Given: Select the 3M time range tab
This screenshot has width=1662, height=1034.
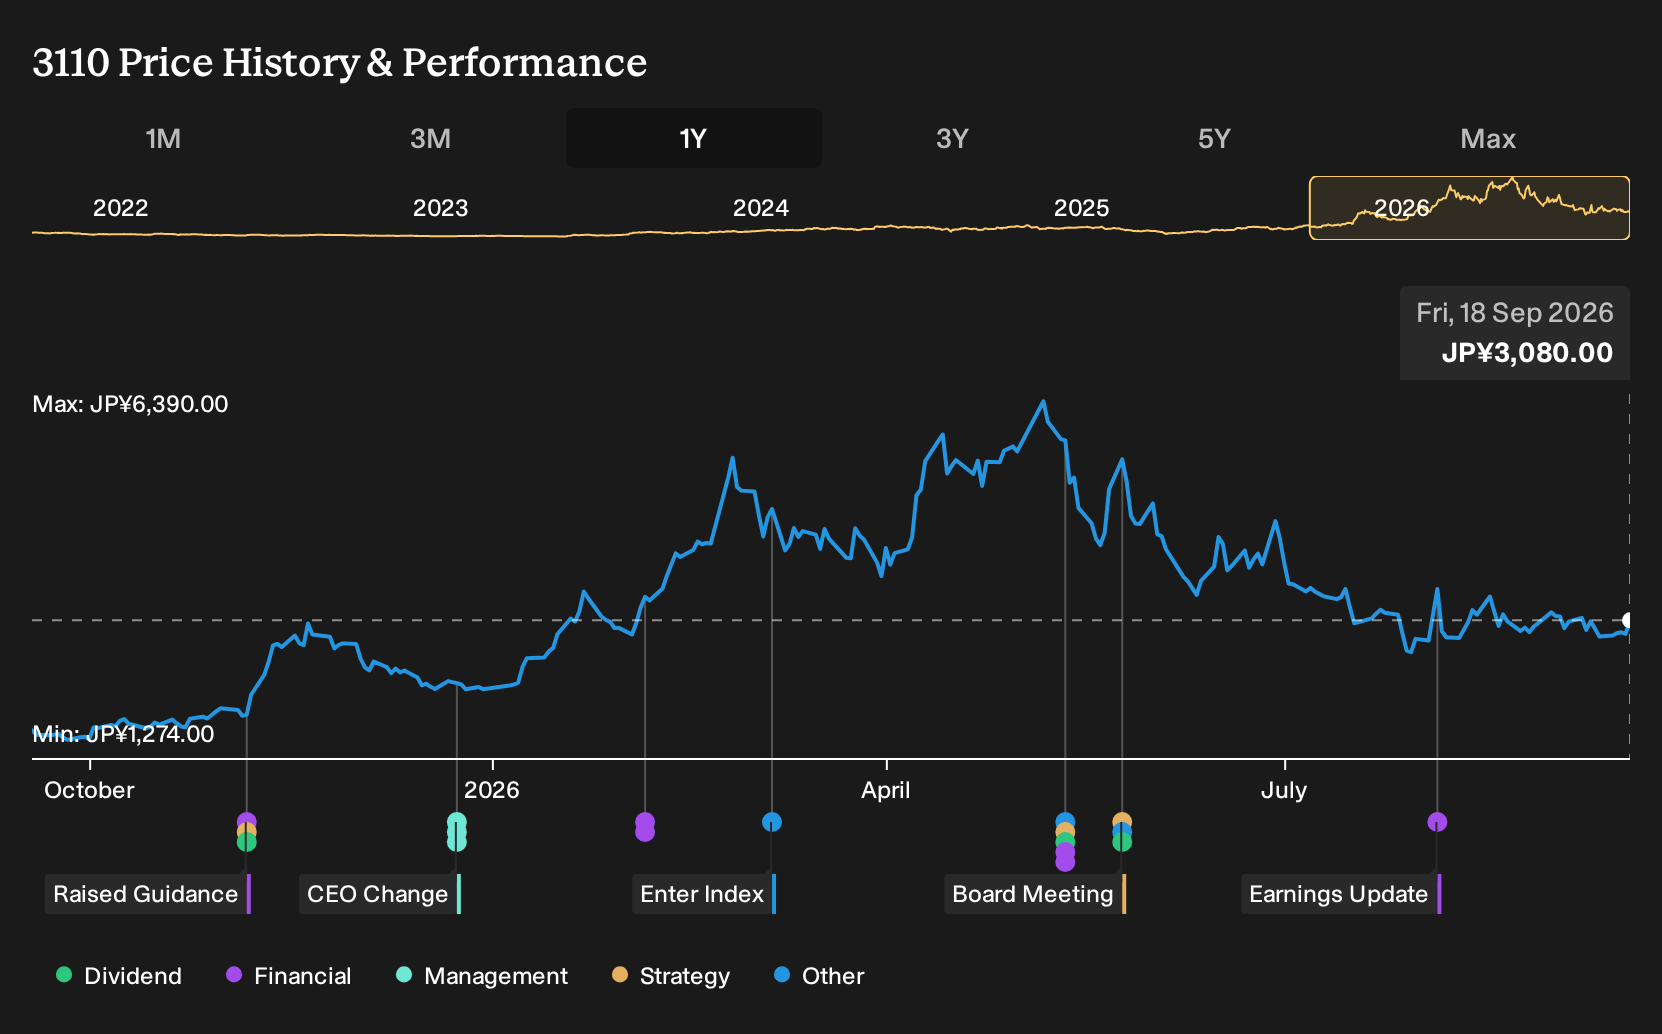Looking at the screenshot, I should [430, 138].
